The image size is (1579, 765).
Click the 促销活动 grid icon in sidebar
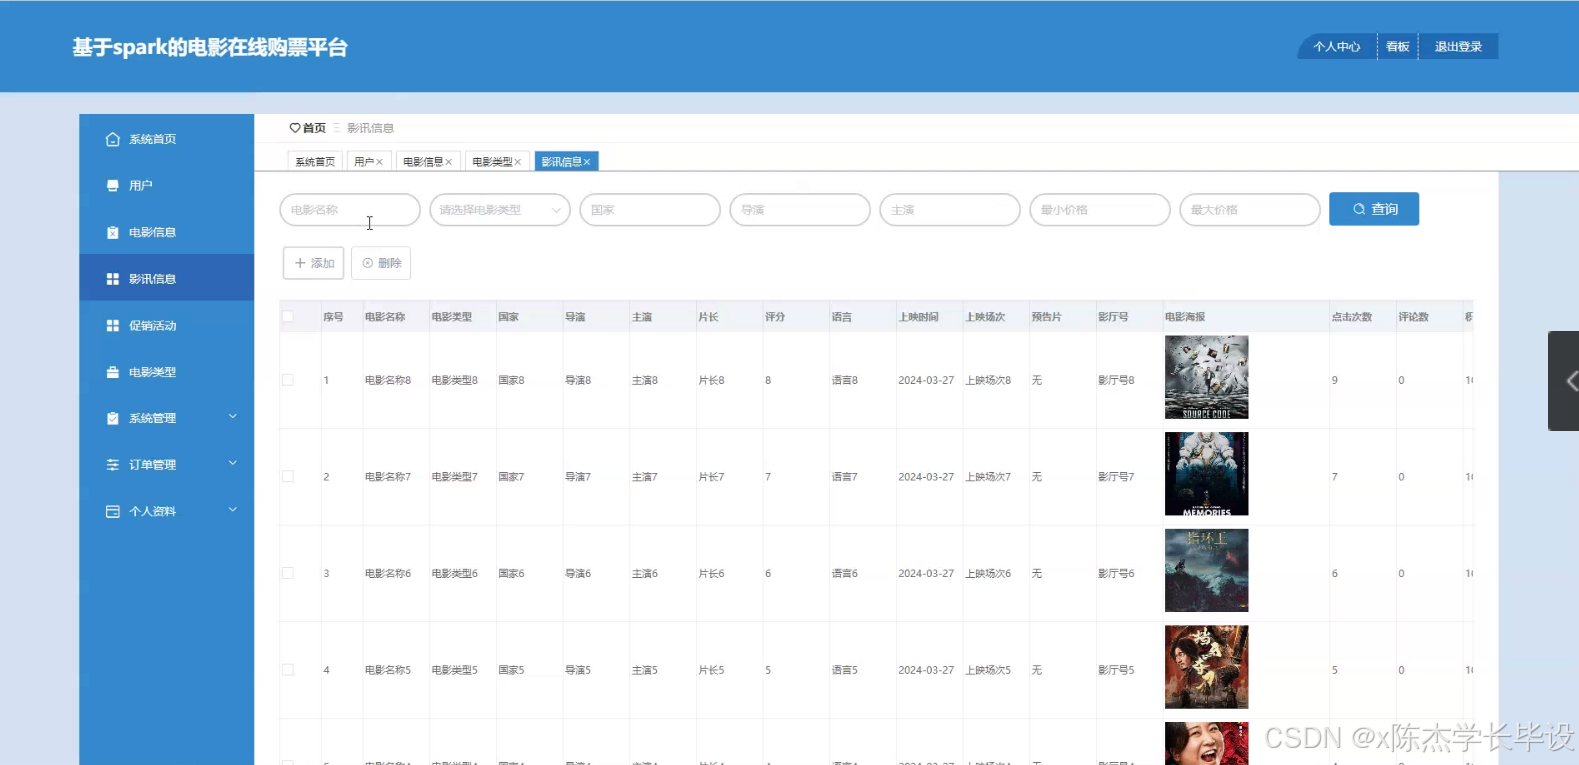click(113, 325)
